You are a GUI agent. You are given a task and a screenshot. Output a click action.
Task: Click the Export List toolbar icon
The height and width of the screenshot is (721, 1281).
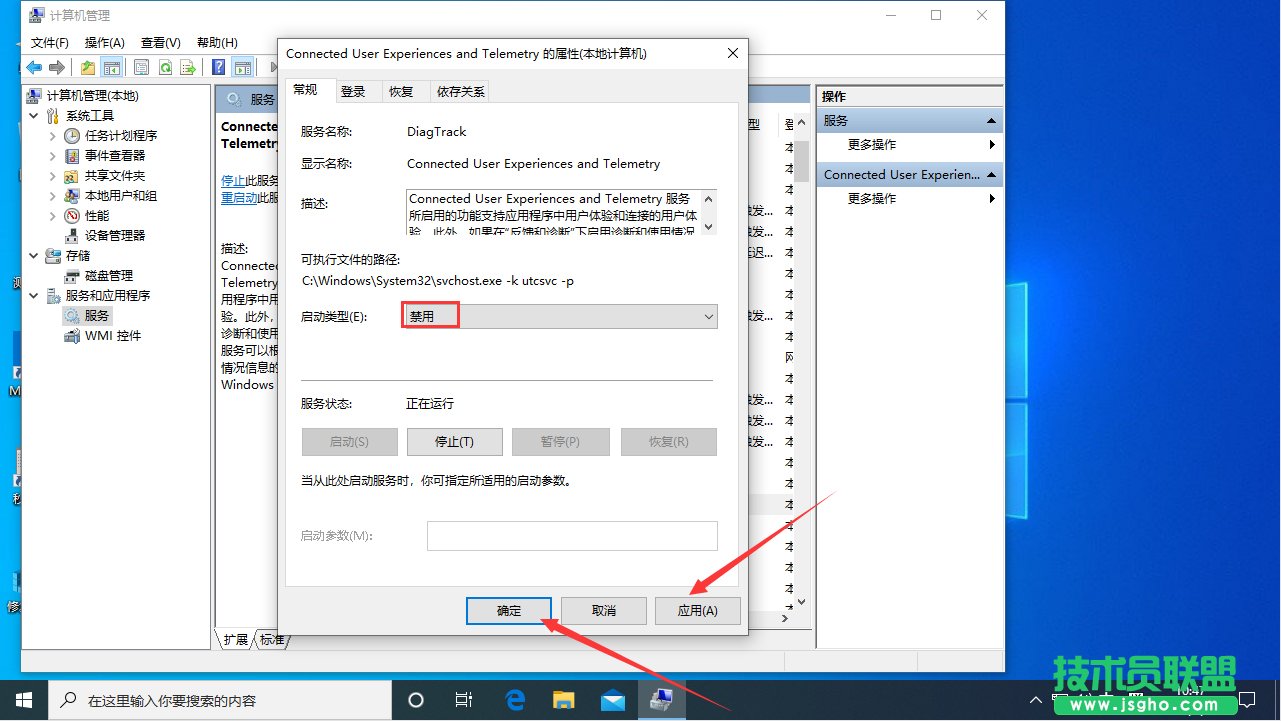point(187,67)
